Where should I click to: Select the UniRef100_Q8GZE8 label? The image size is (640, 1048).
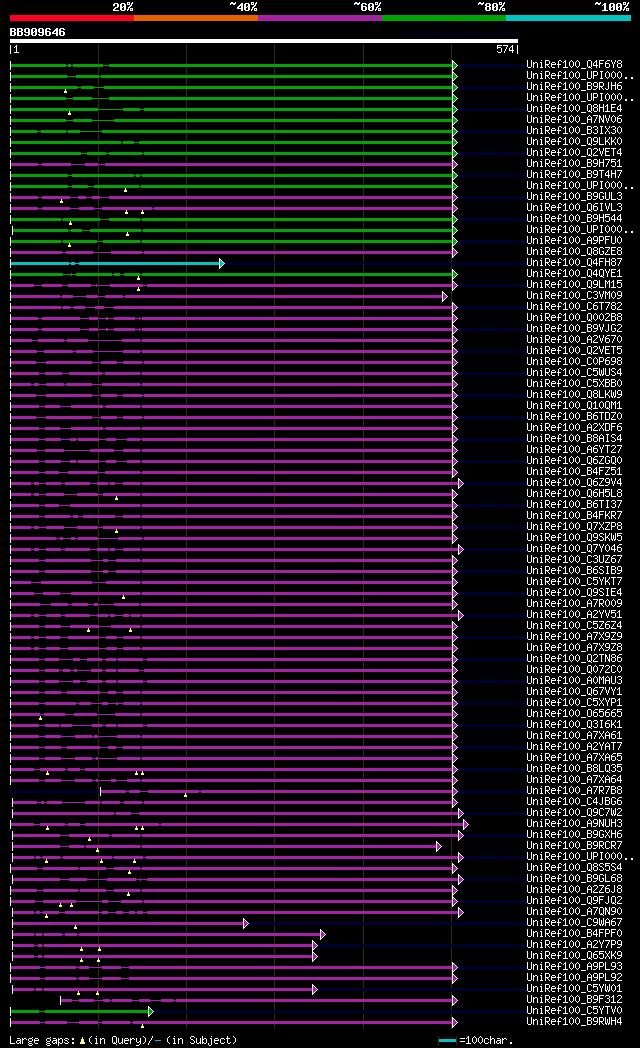tap(574, 252)
